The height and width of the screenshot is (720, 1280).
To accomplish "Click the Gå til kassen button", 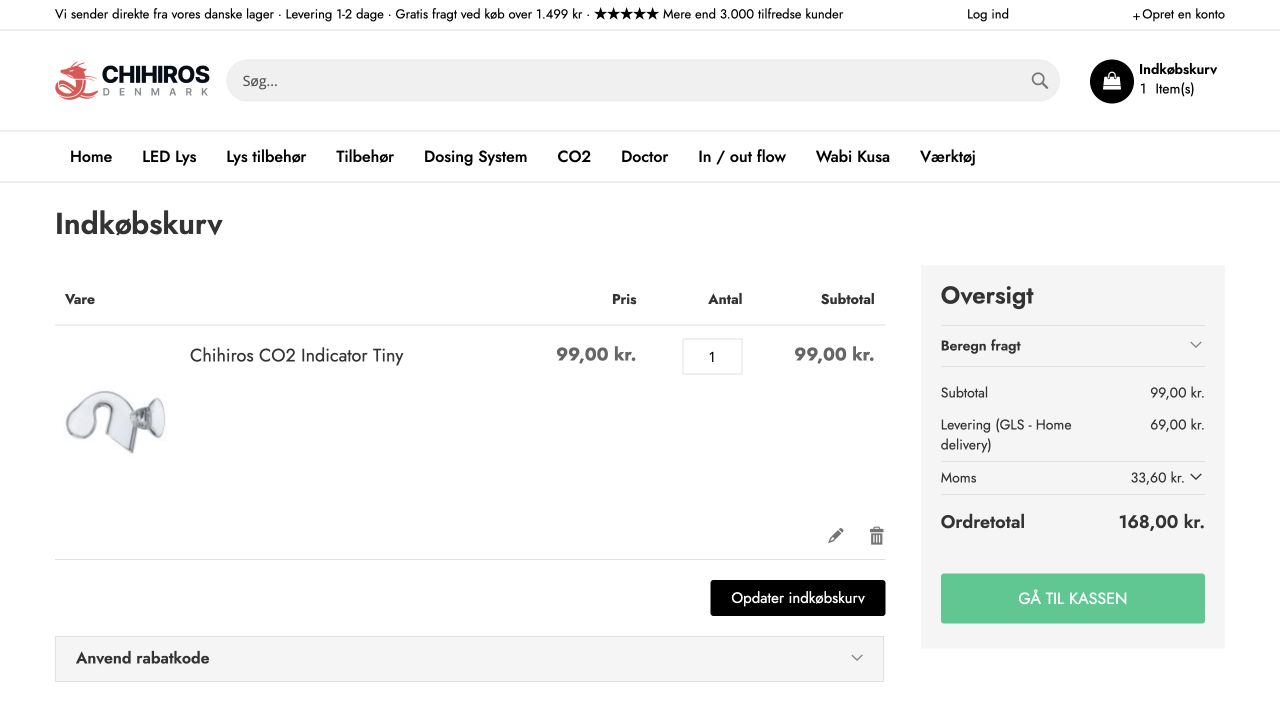I will [x=1072, y=598].
